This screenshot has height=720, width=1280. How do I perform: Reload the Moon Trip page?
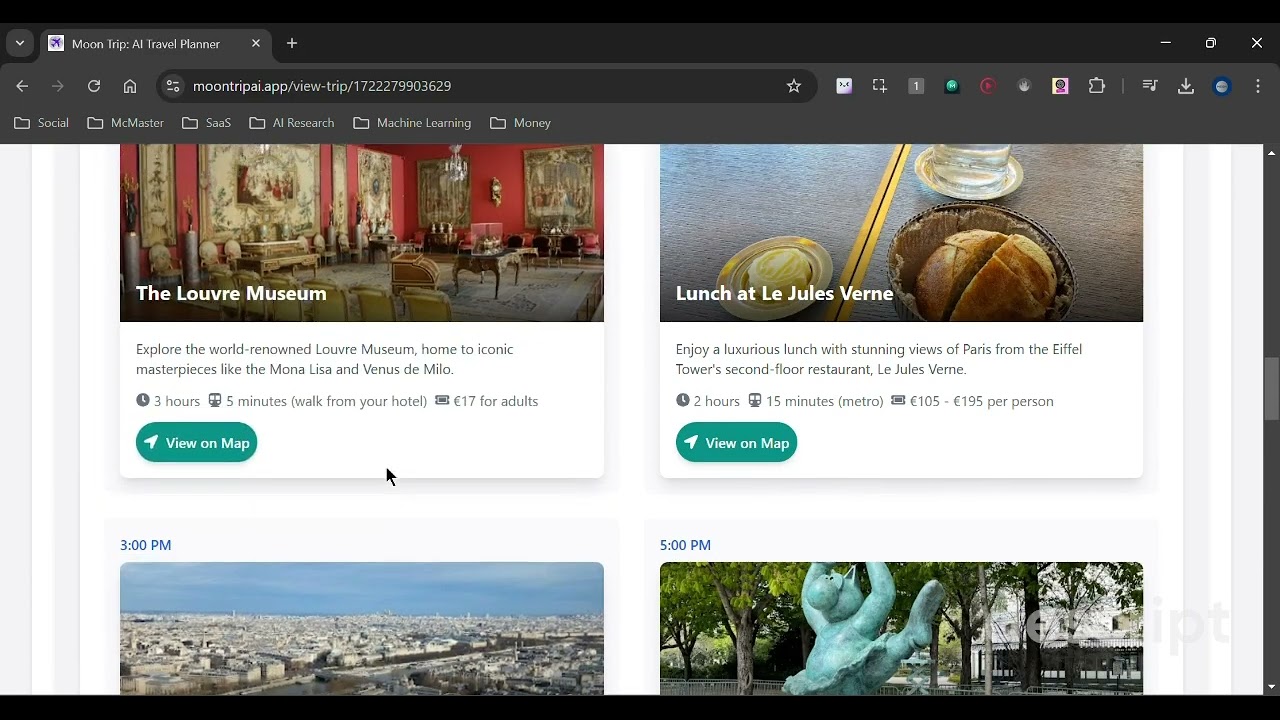click(94, 86)
